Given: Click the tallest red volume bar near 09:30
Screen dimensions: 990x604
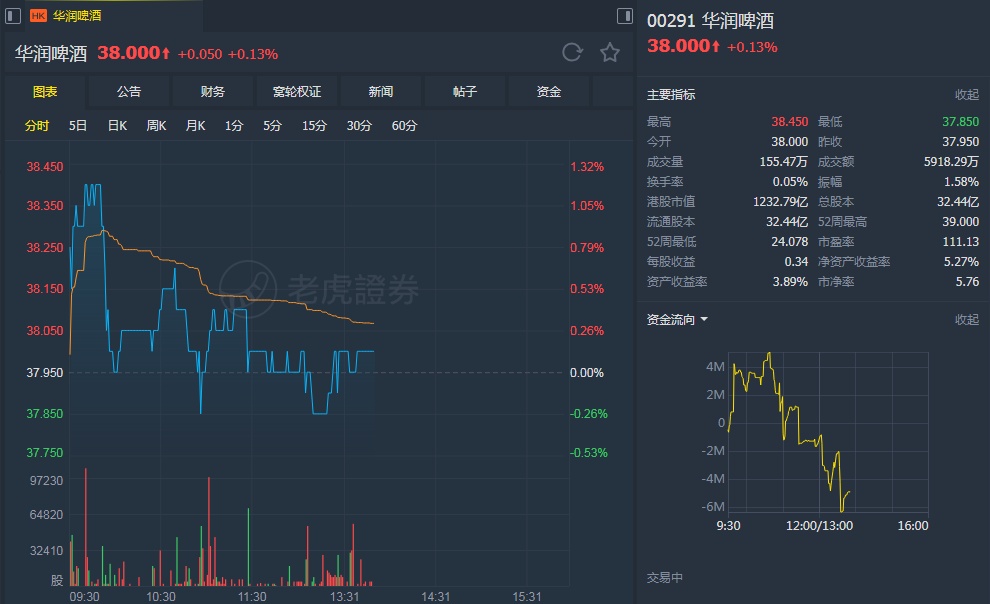Looking at the screenshot, I should (86, 527).
